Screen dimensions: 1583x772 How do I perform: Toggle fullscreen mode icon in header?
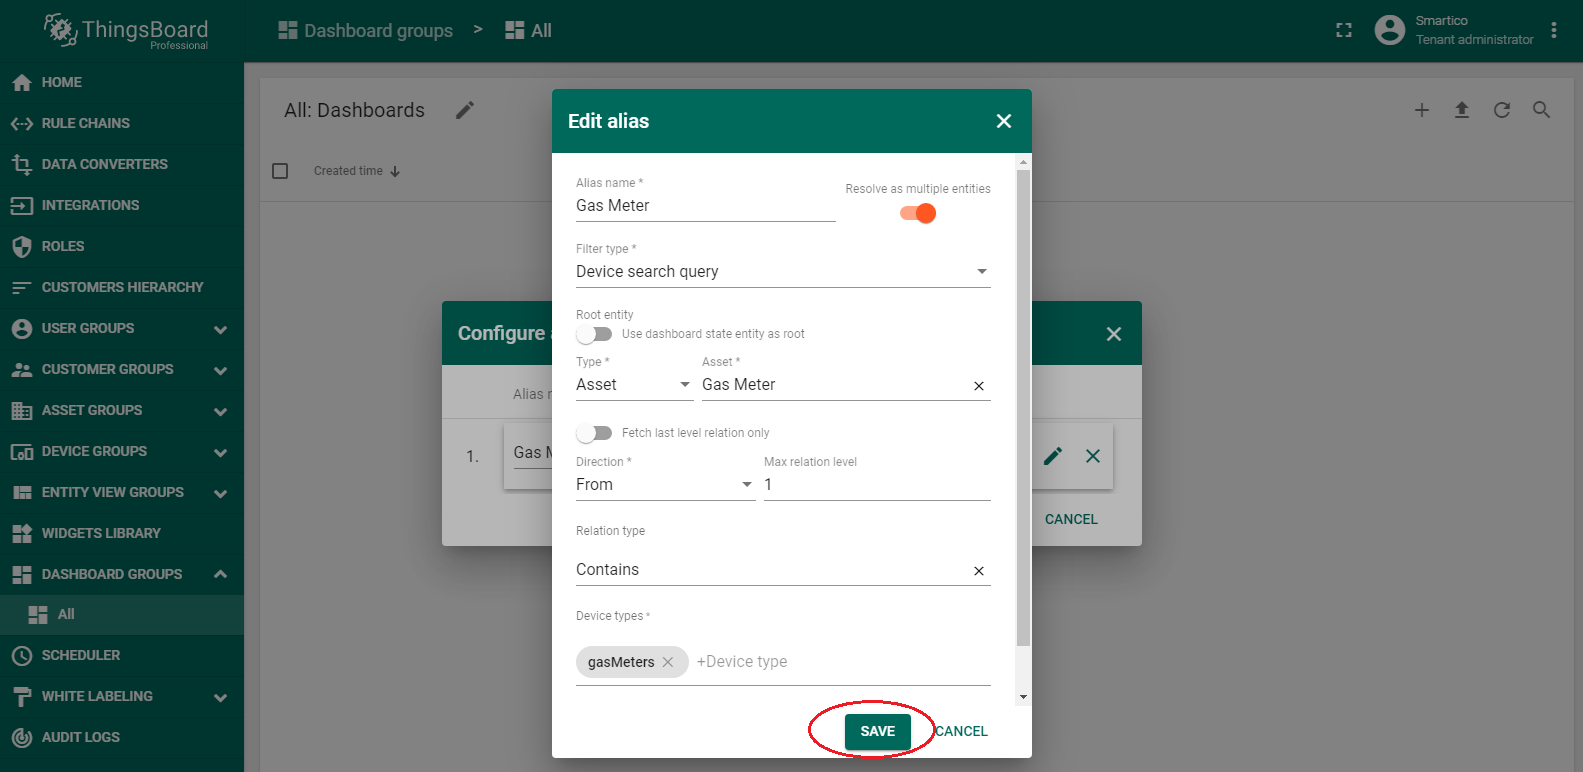1344,31
